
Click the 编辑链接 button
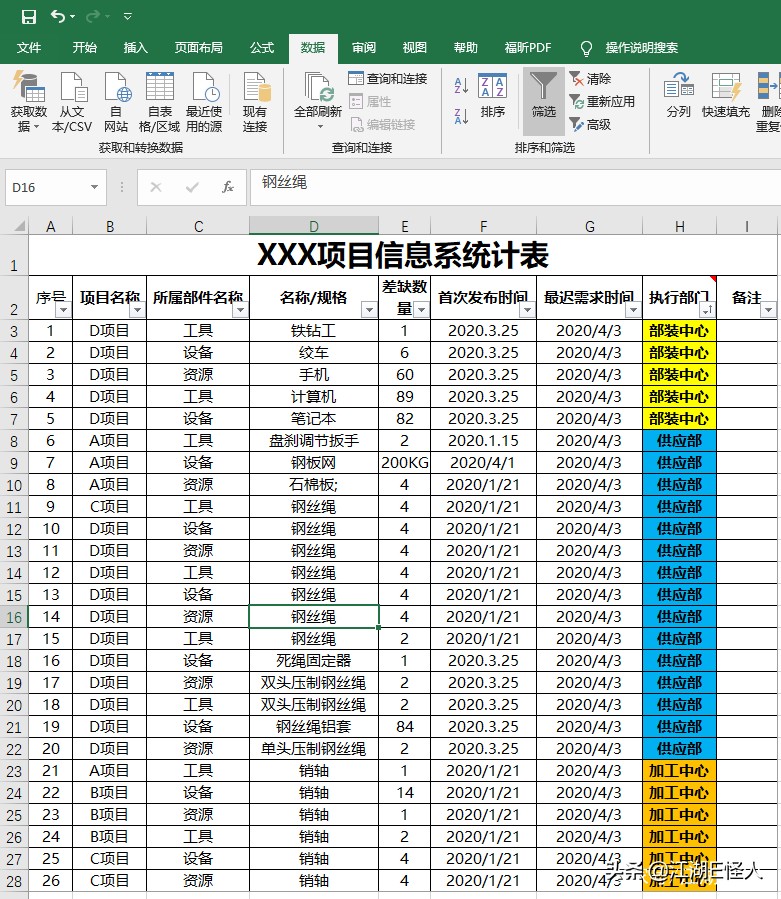click(382, 124)
